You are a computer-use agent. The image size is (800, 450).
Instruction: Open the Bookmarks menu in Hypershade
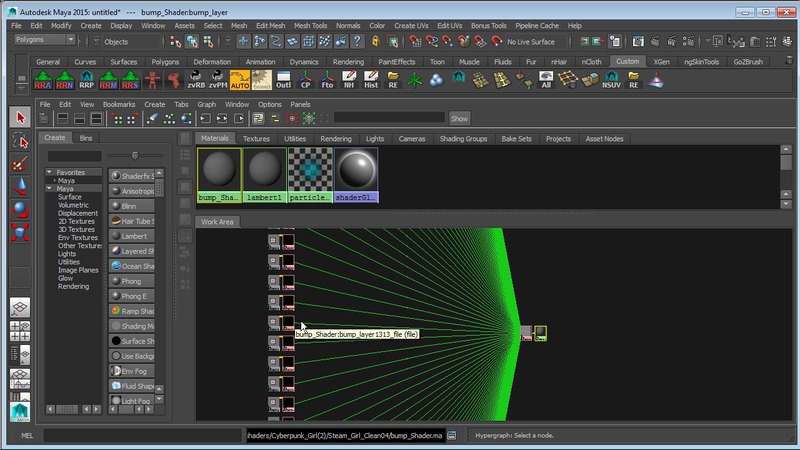click(118, 104)
